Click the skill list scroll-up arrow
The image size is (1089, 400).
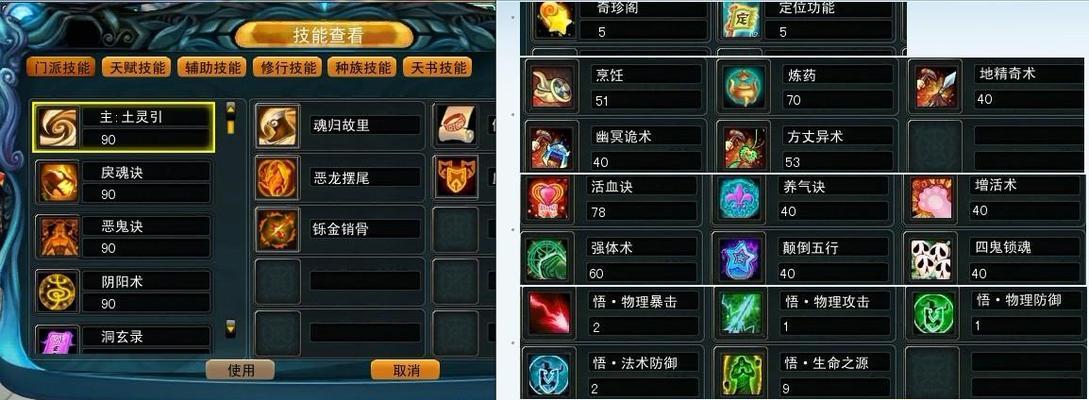(x=231, y=108)
